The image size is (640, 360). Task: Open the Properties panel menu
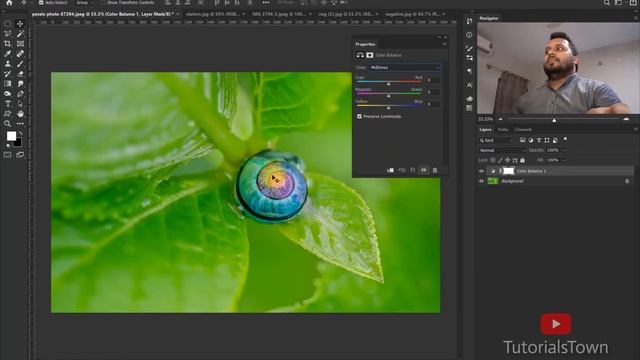[x=444, y=44]
